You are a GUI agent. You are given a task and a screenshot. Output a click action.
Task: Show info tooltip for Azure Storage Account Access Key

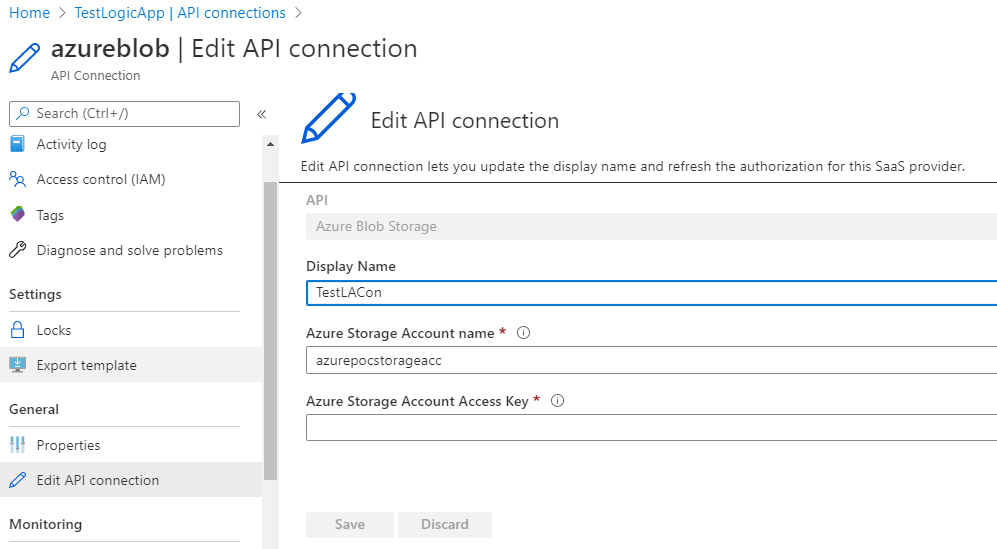(x=558, y=401)
